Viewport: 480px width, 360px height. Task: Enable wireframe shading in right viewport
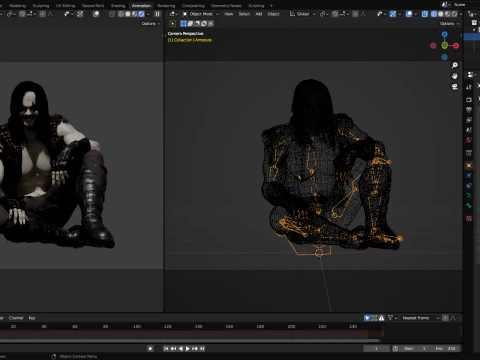tap(434, 14)
